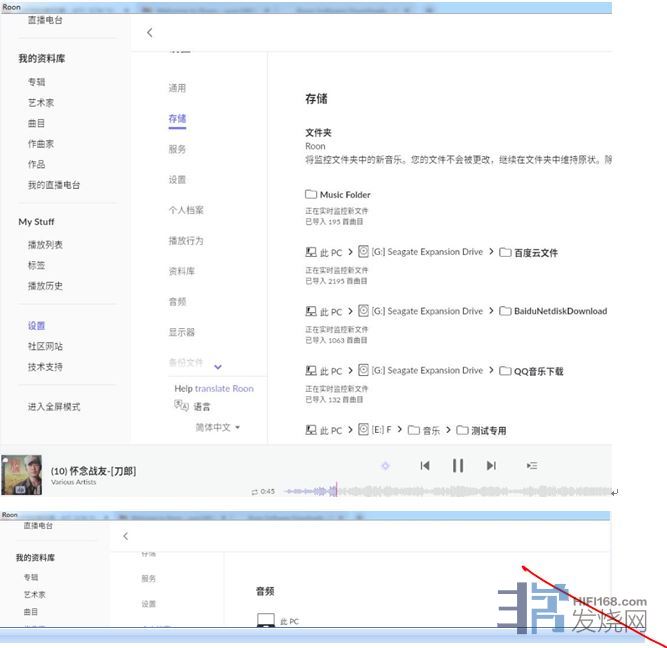Click the 百度云文件 folder icon
Image resolution: width=667 pixels, height=648 pixels.
tap(505, 252)
